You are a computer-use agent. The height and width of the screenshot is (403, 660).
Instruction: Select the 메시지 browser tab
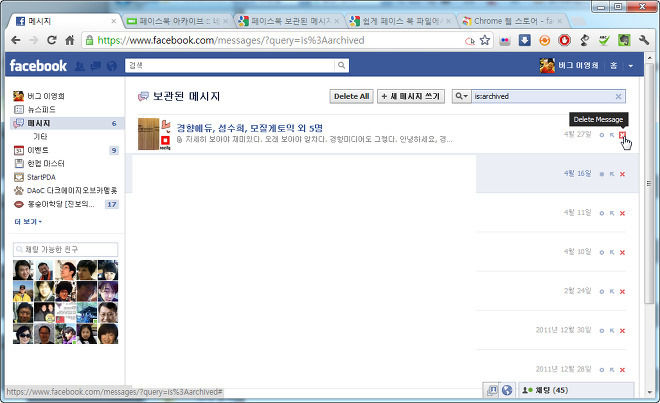coord(65,21)
